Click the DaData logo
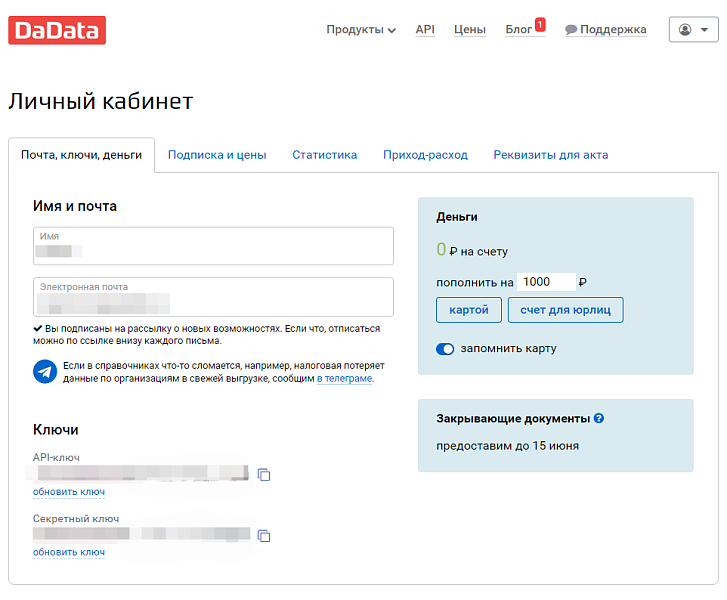This screenshot has width=727, height=600. click(57, 30)
